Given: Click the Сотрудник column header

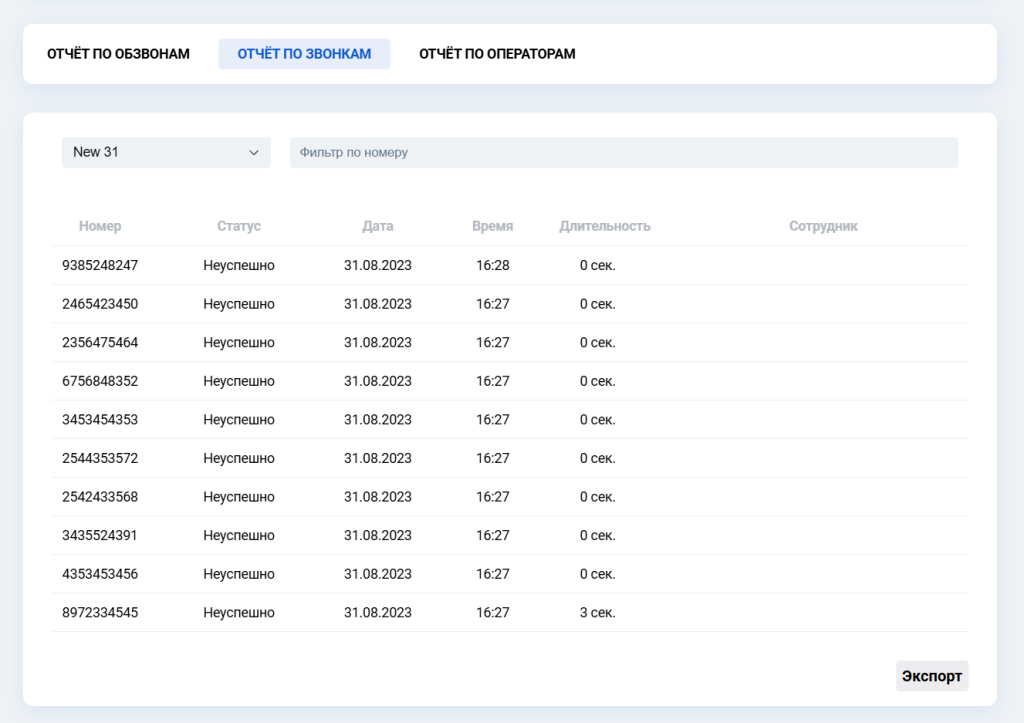Looking at the screenshot, I should 823,226.
